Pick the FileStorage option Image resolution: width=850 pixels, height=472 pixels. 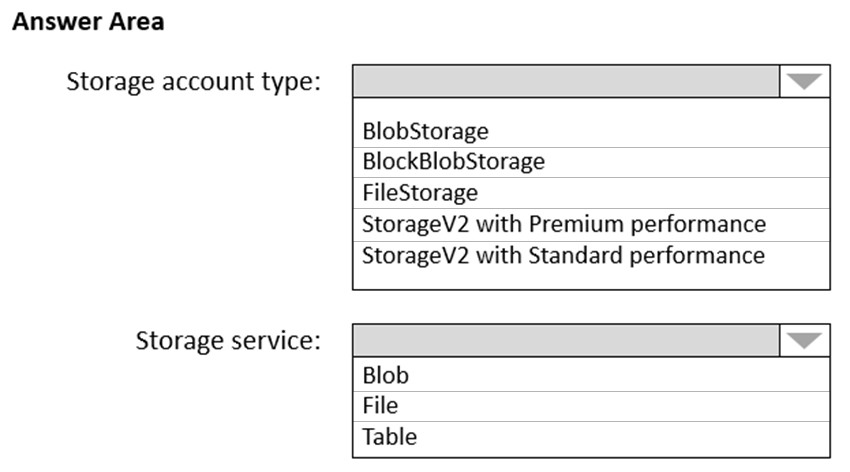pyautogui.click(x=591, y=193)
